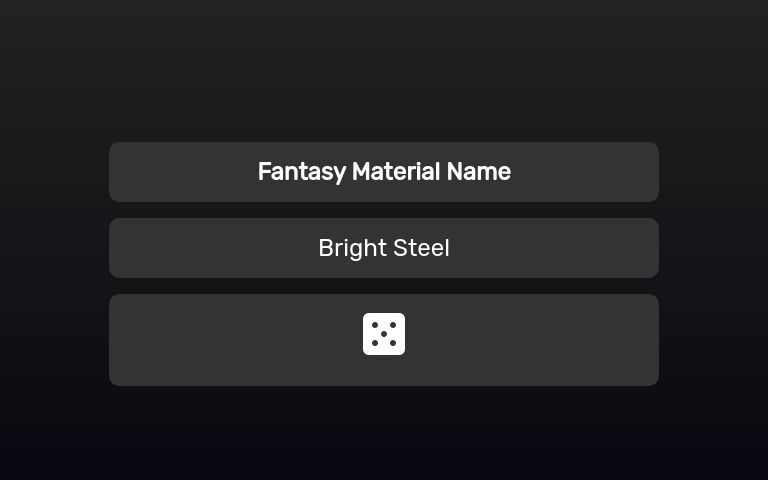Click the dice icon to randomize
Screen dimensions: 768x480
click(384, 334)
